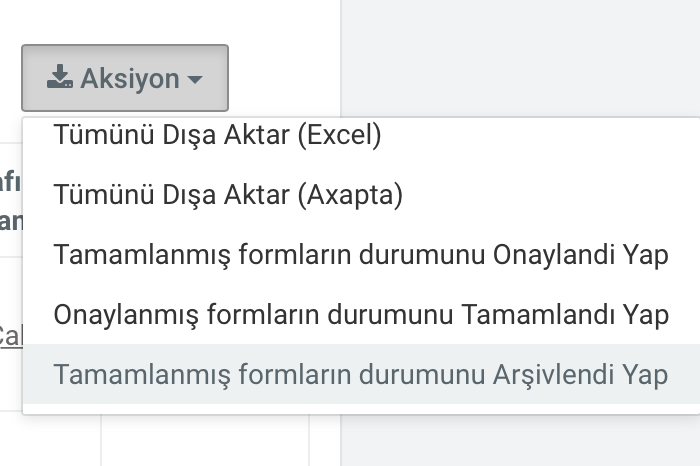Click the gray area beneath the dropdown menu
Image resolution: width=700 pixels, height=466 pixels.
click(x=520, y=440)
